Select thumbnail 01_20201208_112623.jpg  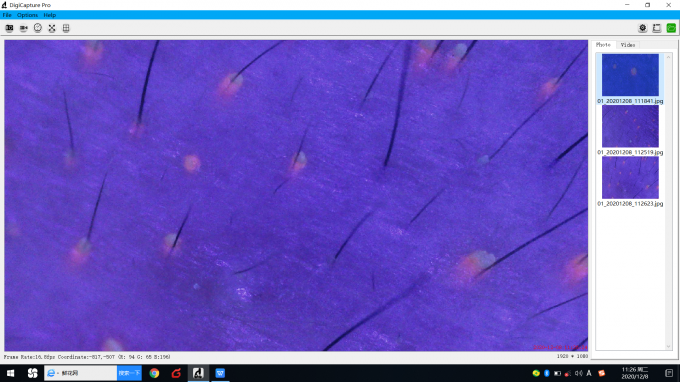pyautogui.click(x=630, y=177)
